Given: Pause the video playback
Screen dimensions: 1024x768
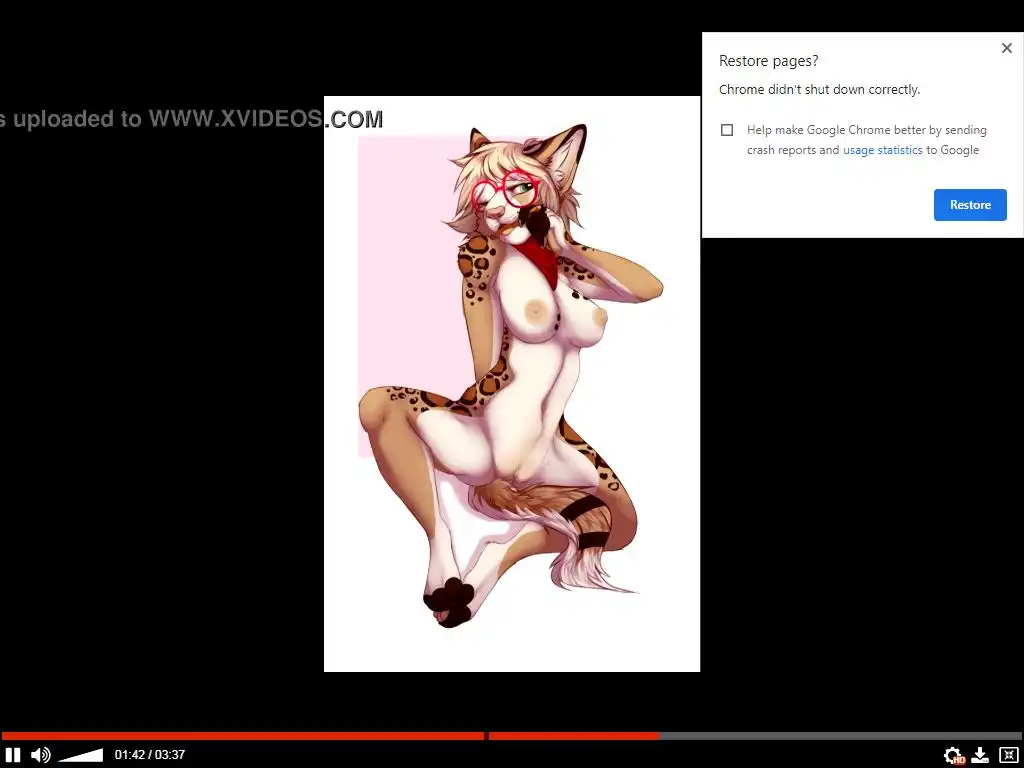Looking at the screenshot, I should point(12,755).
